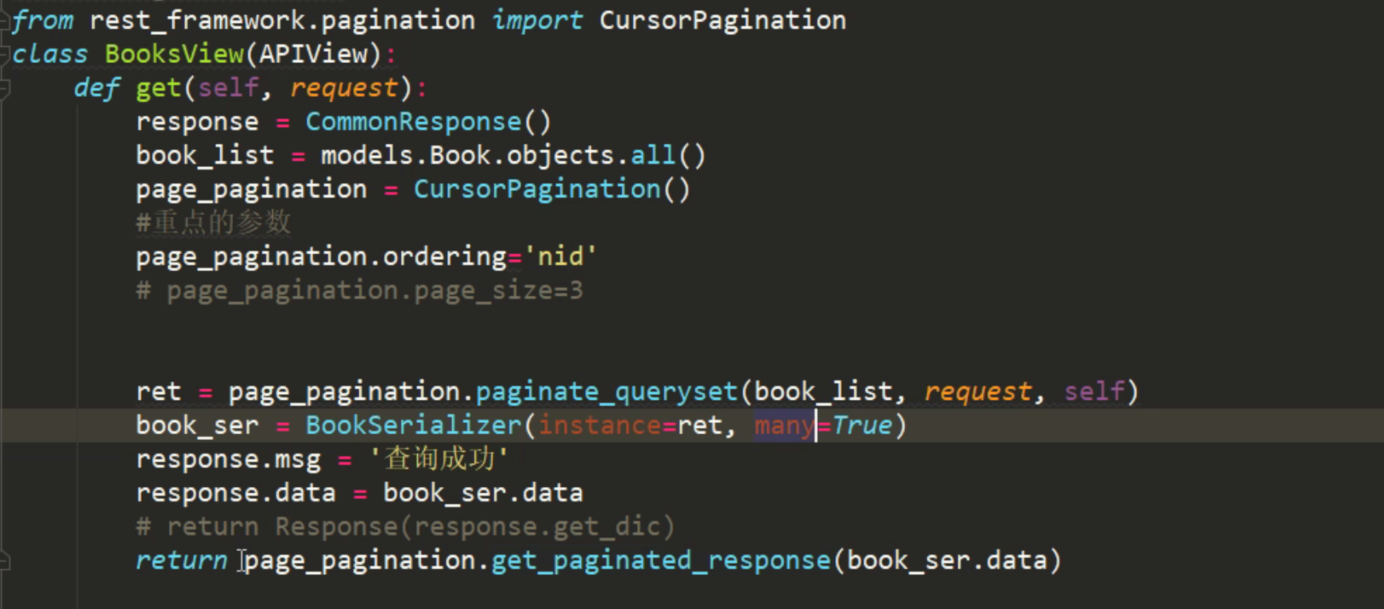Click the Chinese comment line 重点的参数
The height and width of the screenshot is (609, 1384).
pyautogui.click(x=213, y=223)
